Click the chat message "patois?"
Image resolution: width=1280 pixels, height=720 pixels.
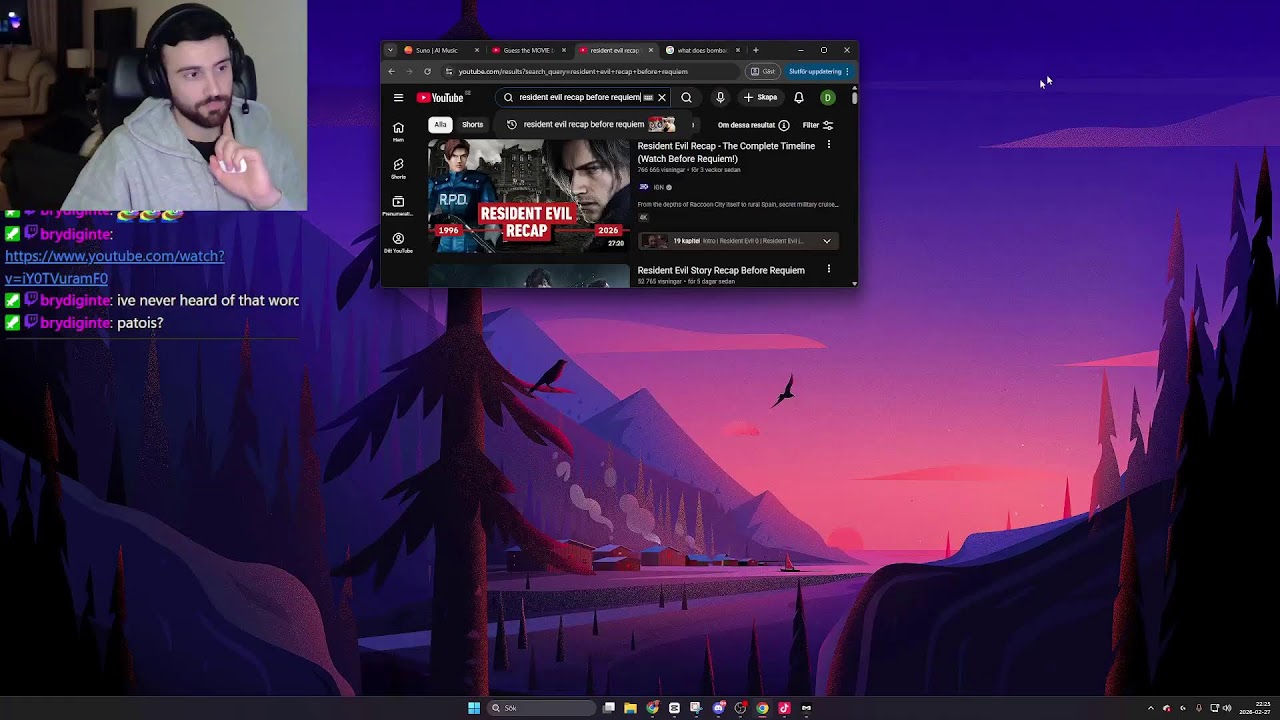[140, 323]
